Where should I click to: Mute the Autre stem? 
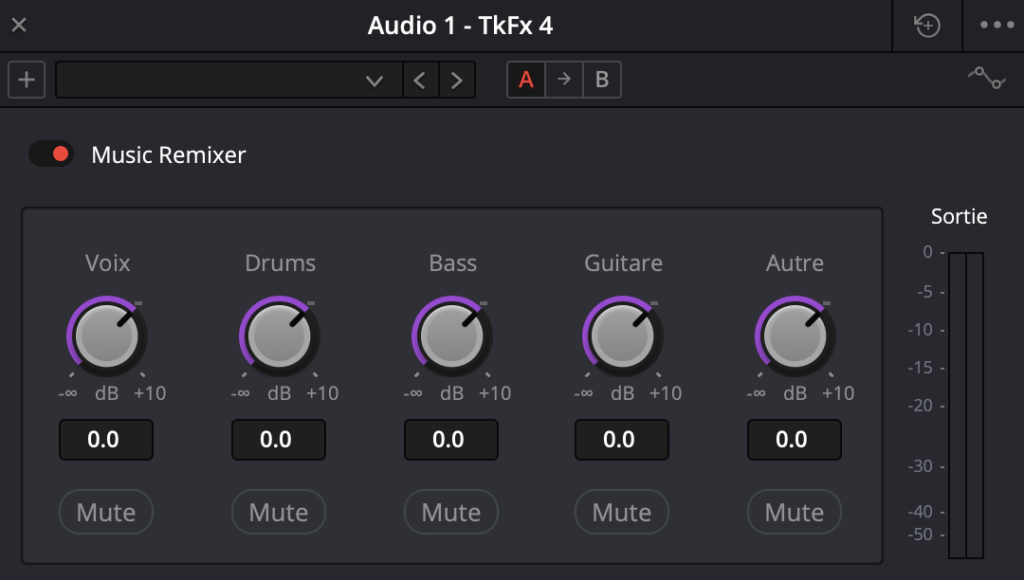tap(794, 512)
